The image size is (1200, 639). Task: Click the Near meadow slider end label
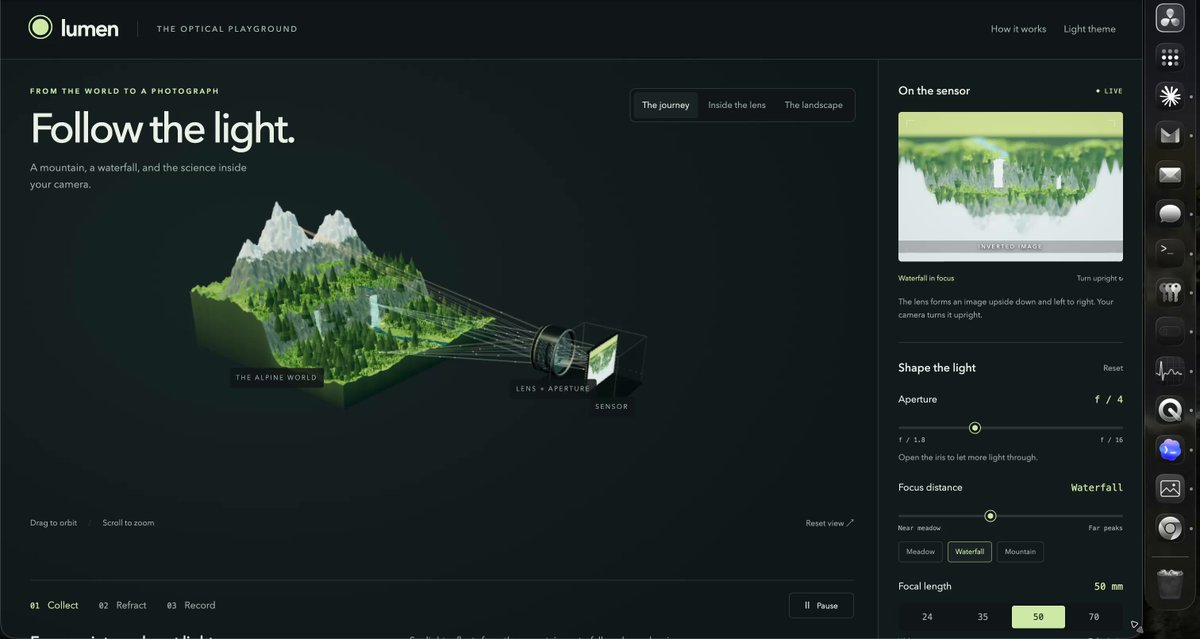coord(920,528)
